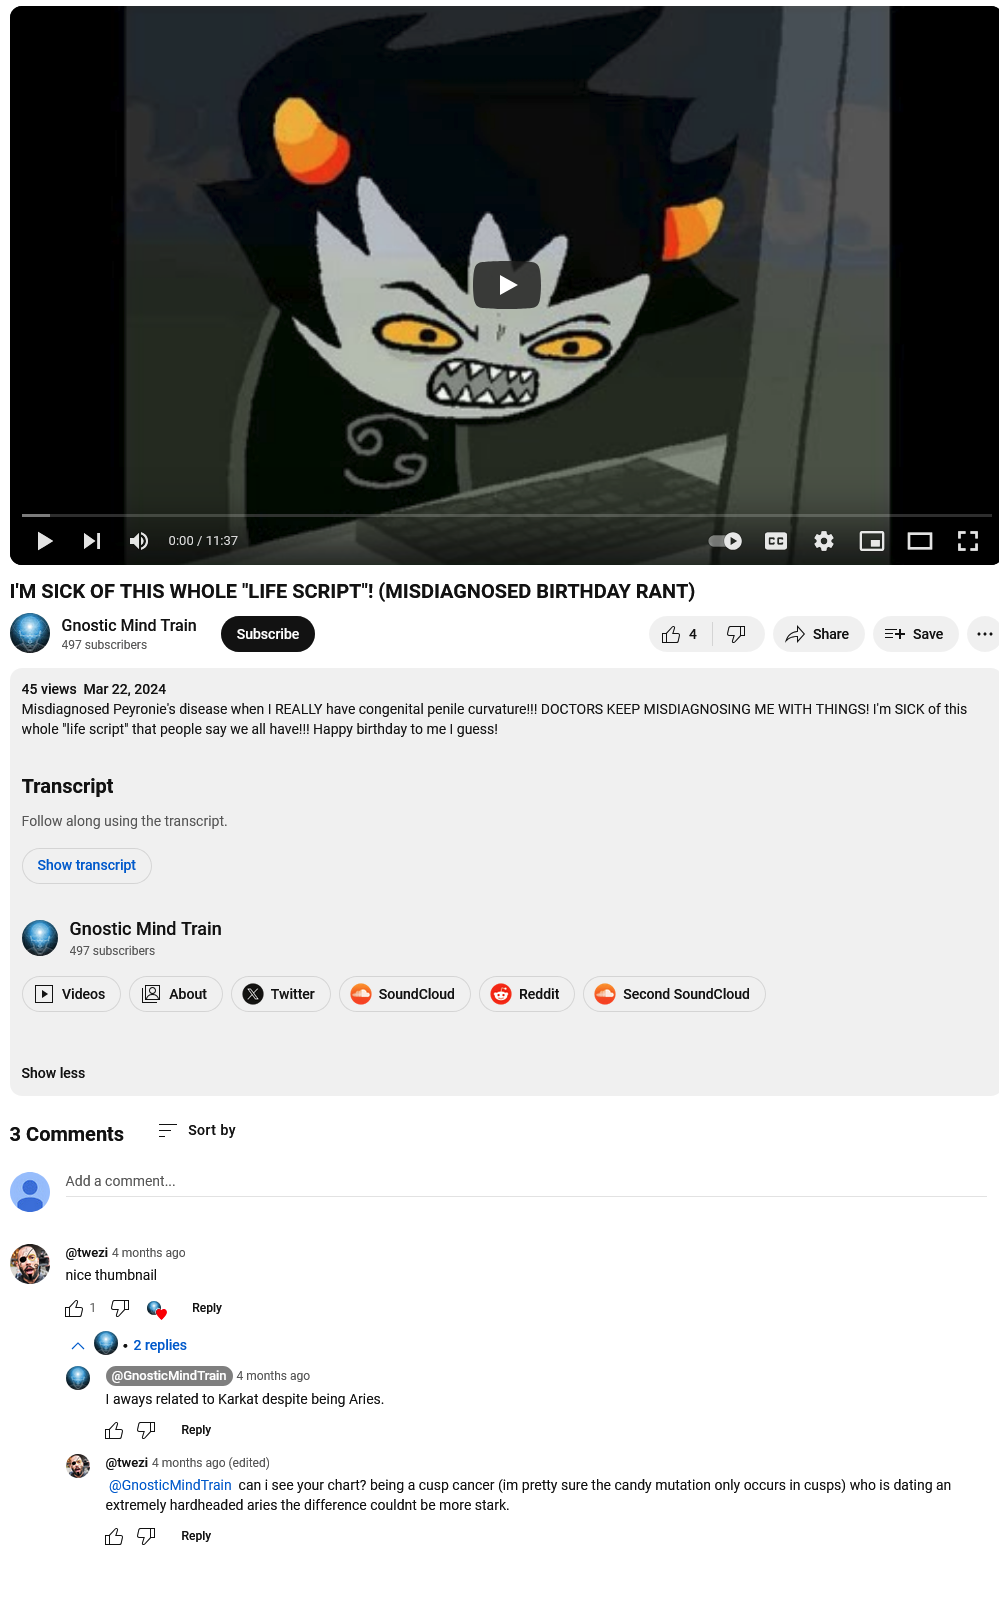Image resolution: width=999 pixels, height=1608 pixels.
Task: Click the Subscribe button
Action: 267,634
